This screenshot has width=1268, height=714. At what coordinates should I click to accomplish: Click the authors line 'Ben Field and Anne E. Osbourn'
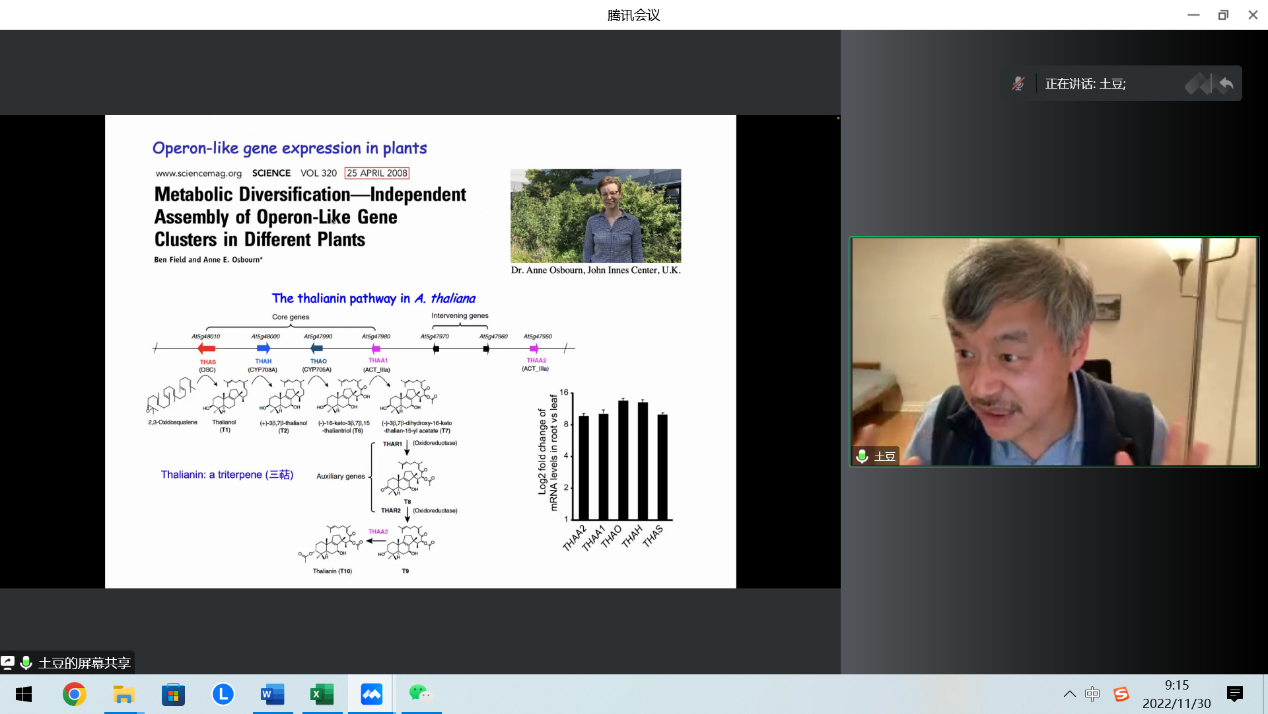click(208, 260)
